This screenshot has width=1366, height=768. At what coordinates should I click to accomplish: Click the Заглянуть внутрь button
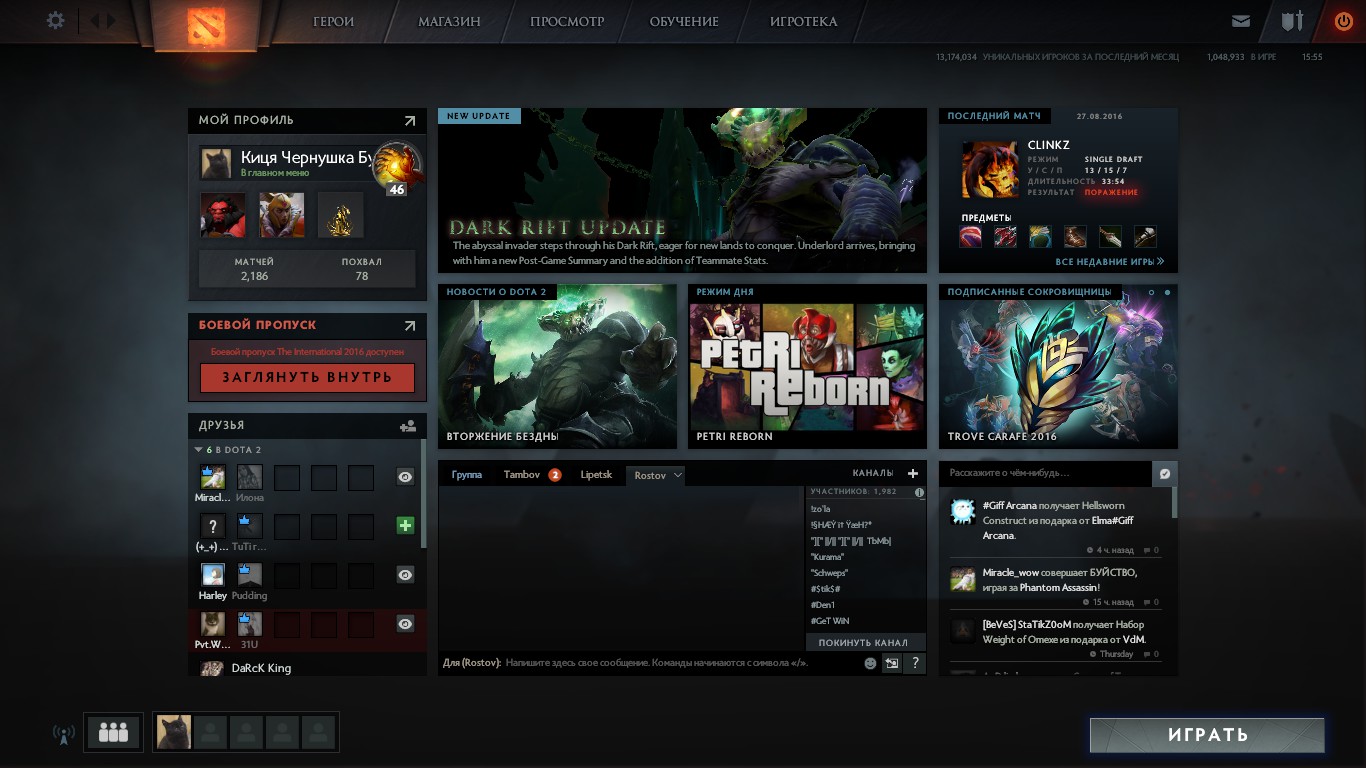click(307, 378)
